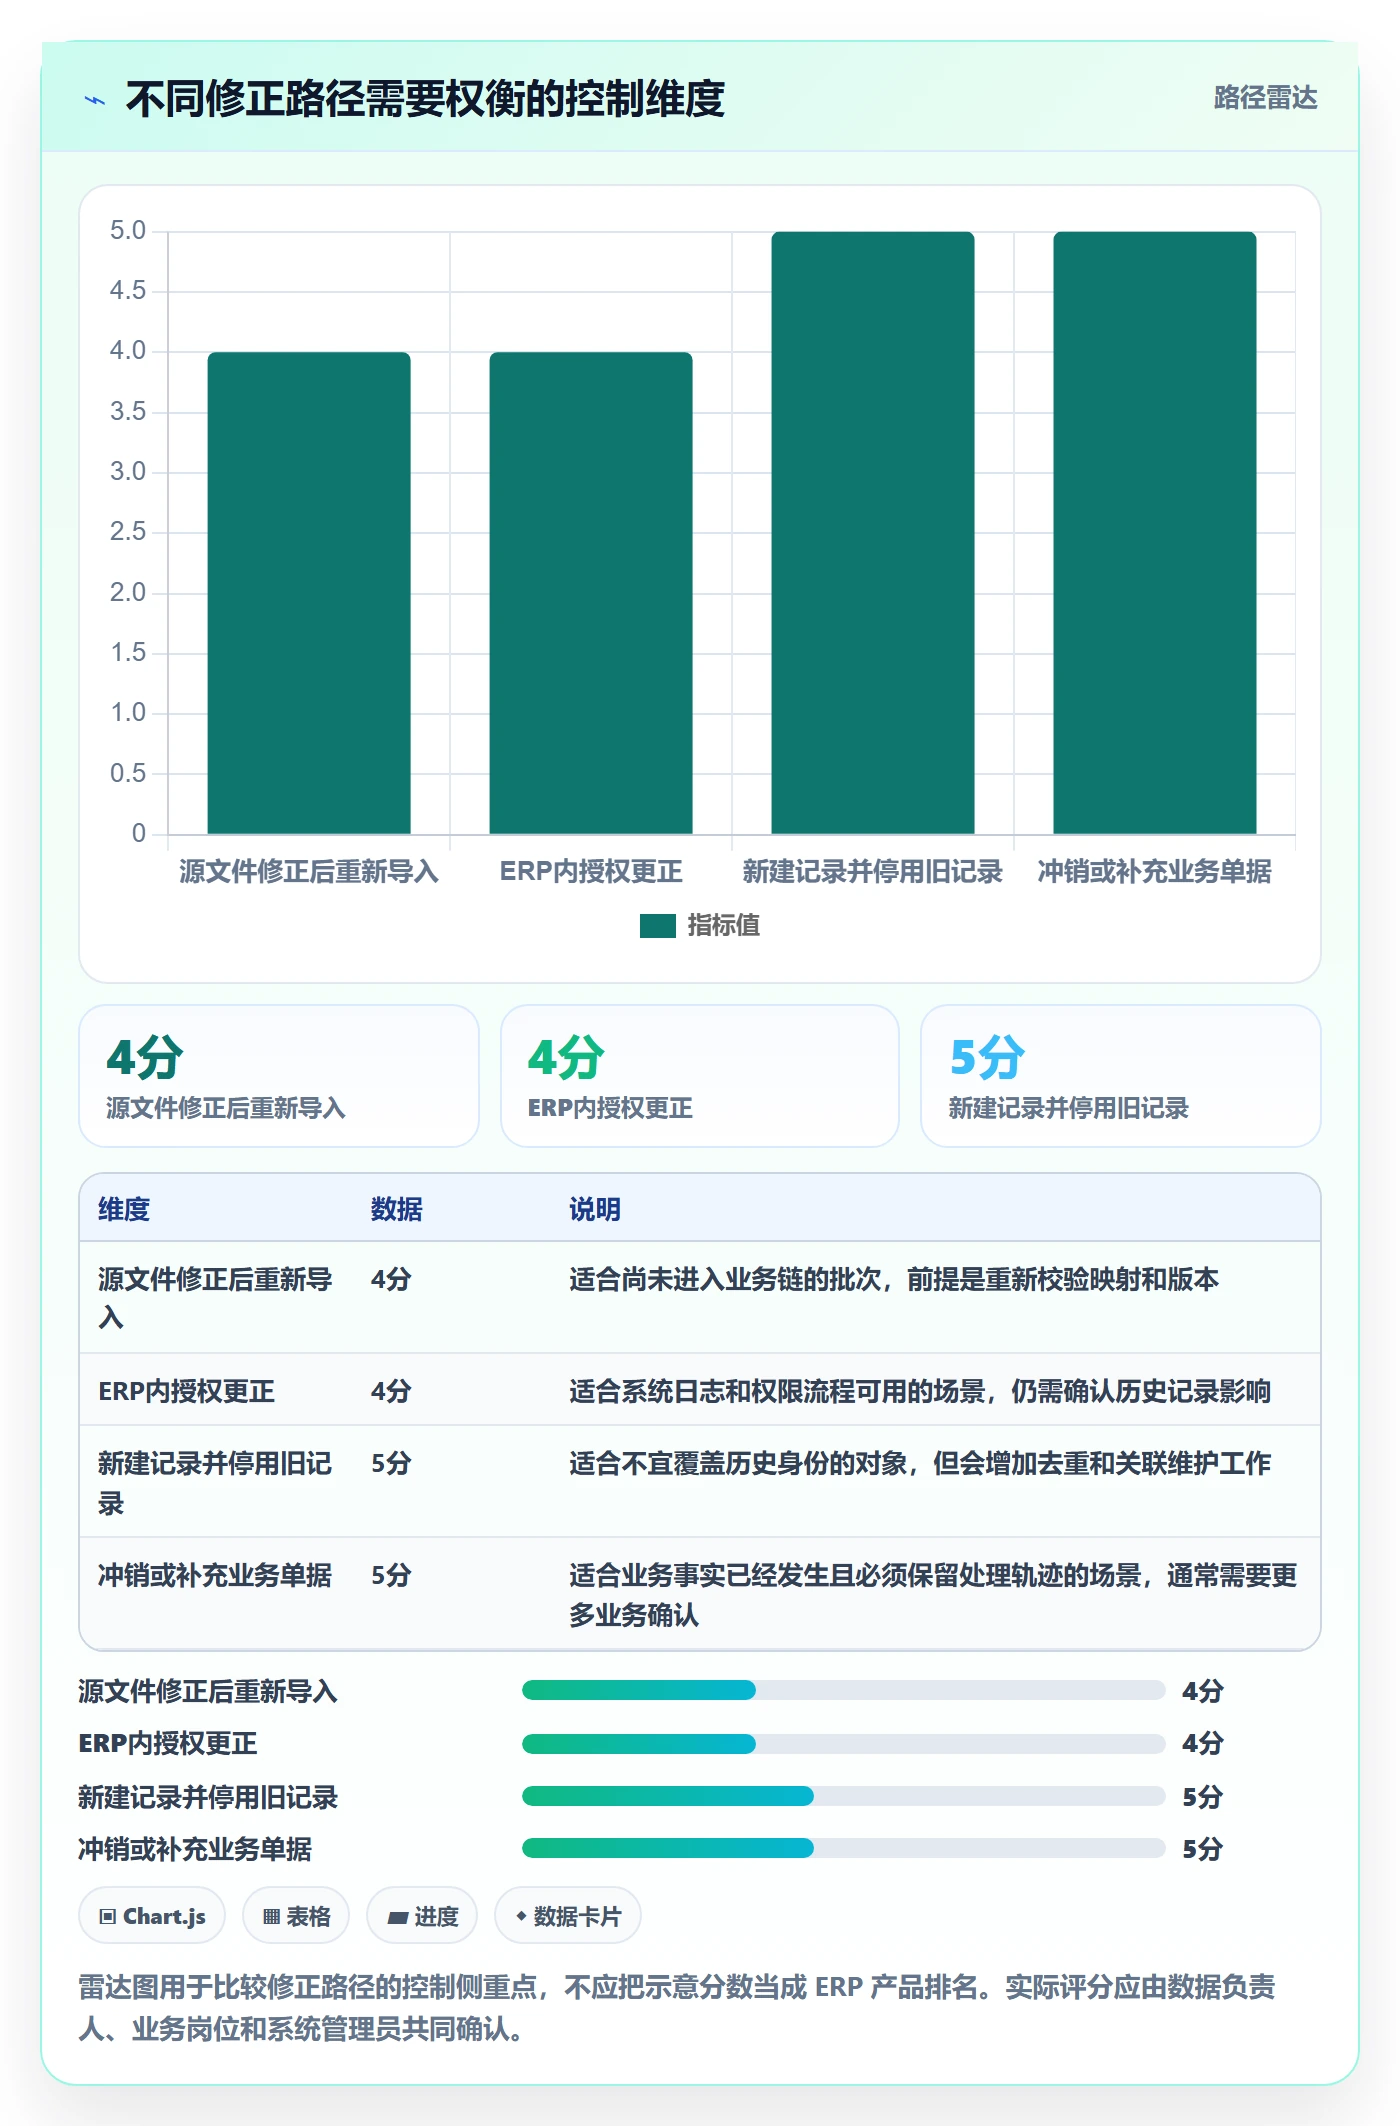Click the bar icon in 进度 chip
This screenshot has height=2126, width=1400.
pos(398,1918)
